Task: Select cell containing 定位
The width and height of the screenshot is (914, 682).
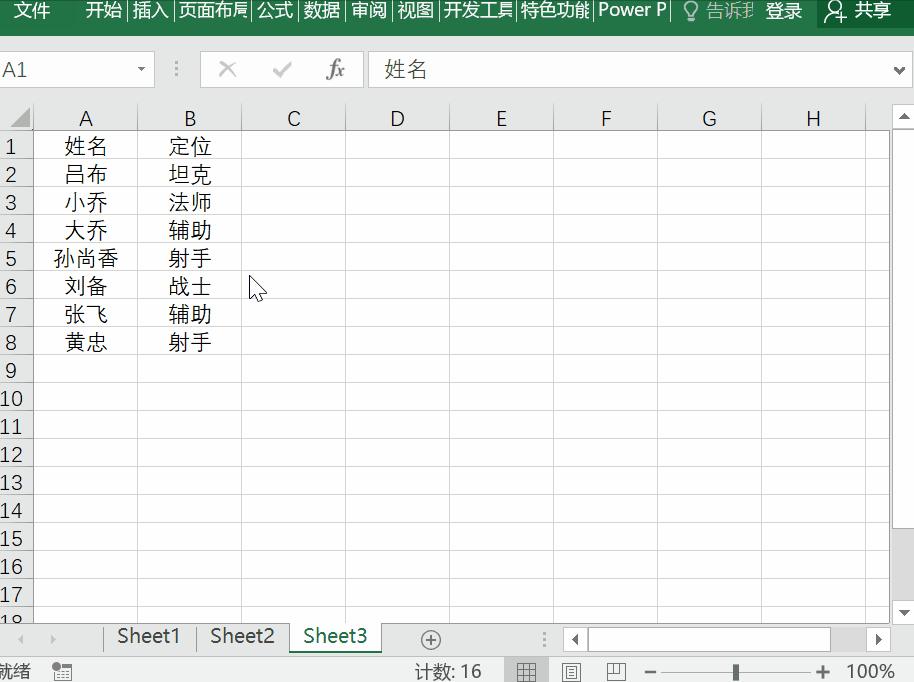Action: pyautogui.click(x=189, y=146)
